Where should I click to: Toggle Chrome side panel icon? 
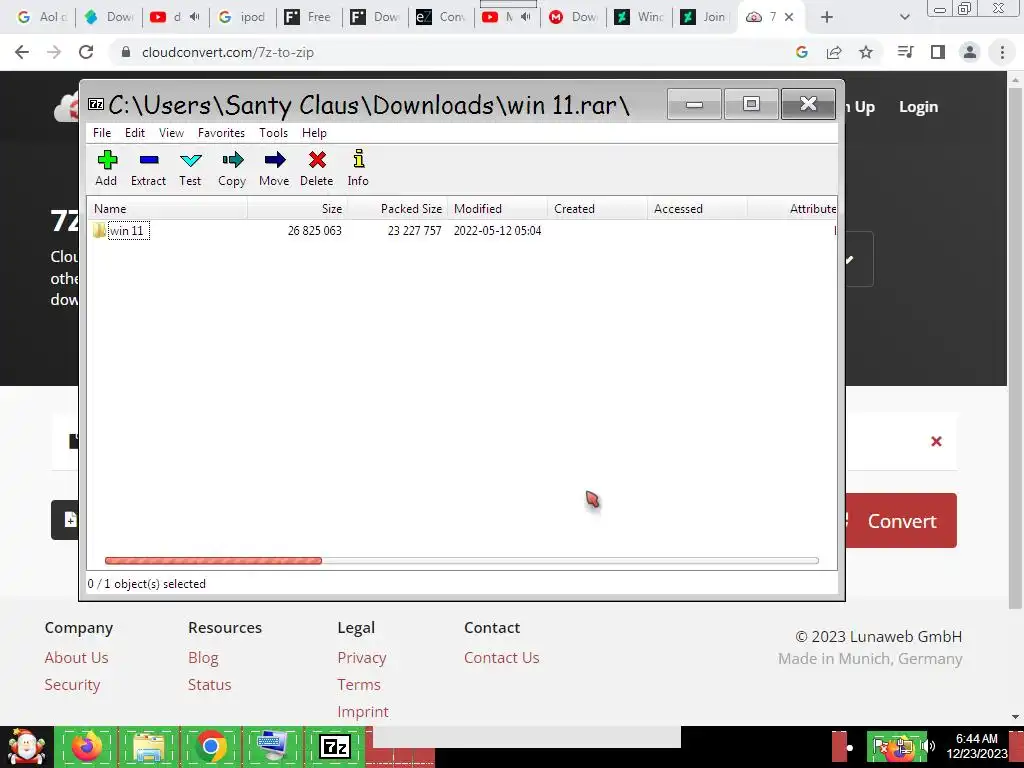[x=938, y=52]
